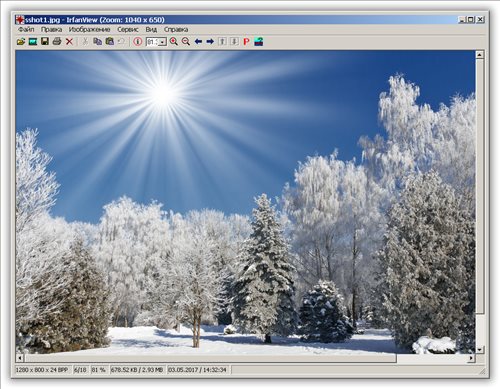Image resolution: width=500 pixels, height=389 pixels.
Task: Paste using the clipboard icon
Action: point(110,41)
